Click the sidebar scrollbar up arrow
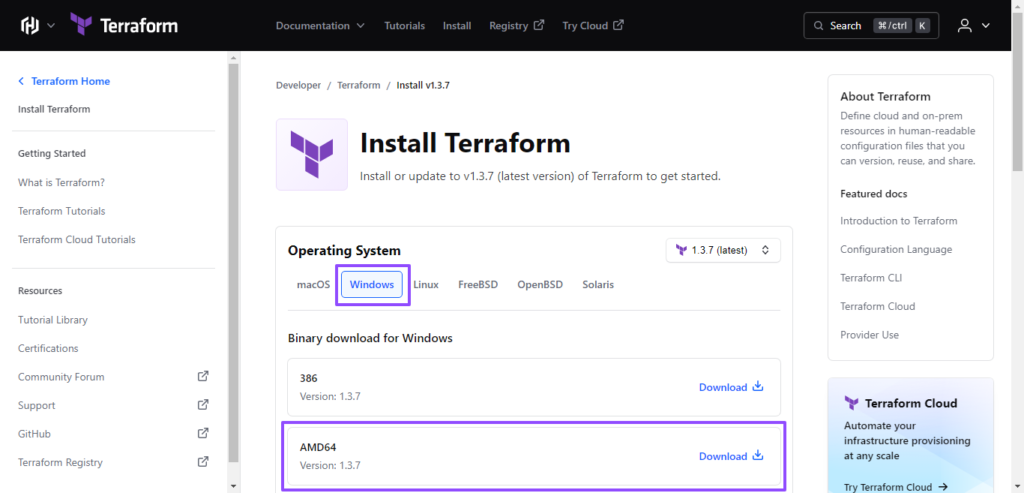Screen dimensions: 1024x493 point(234,57)
